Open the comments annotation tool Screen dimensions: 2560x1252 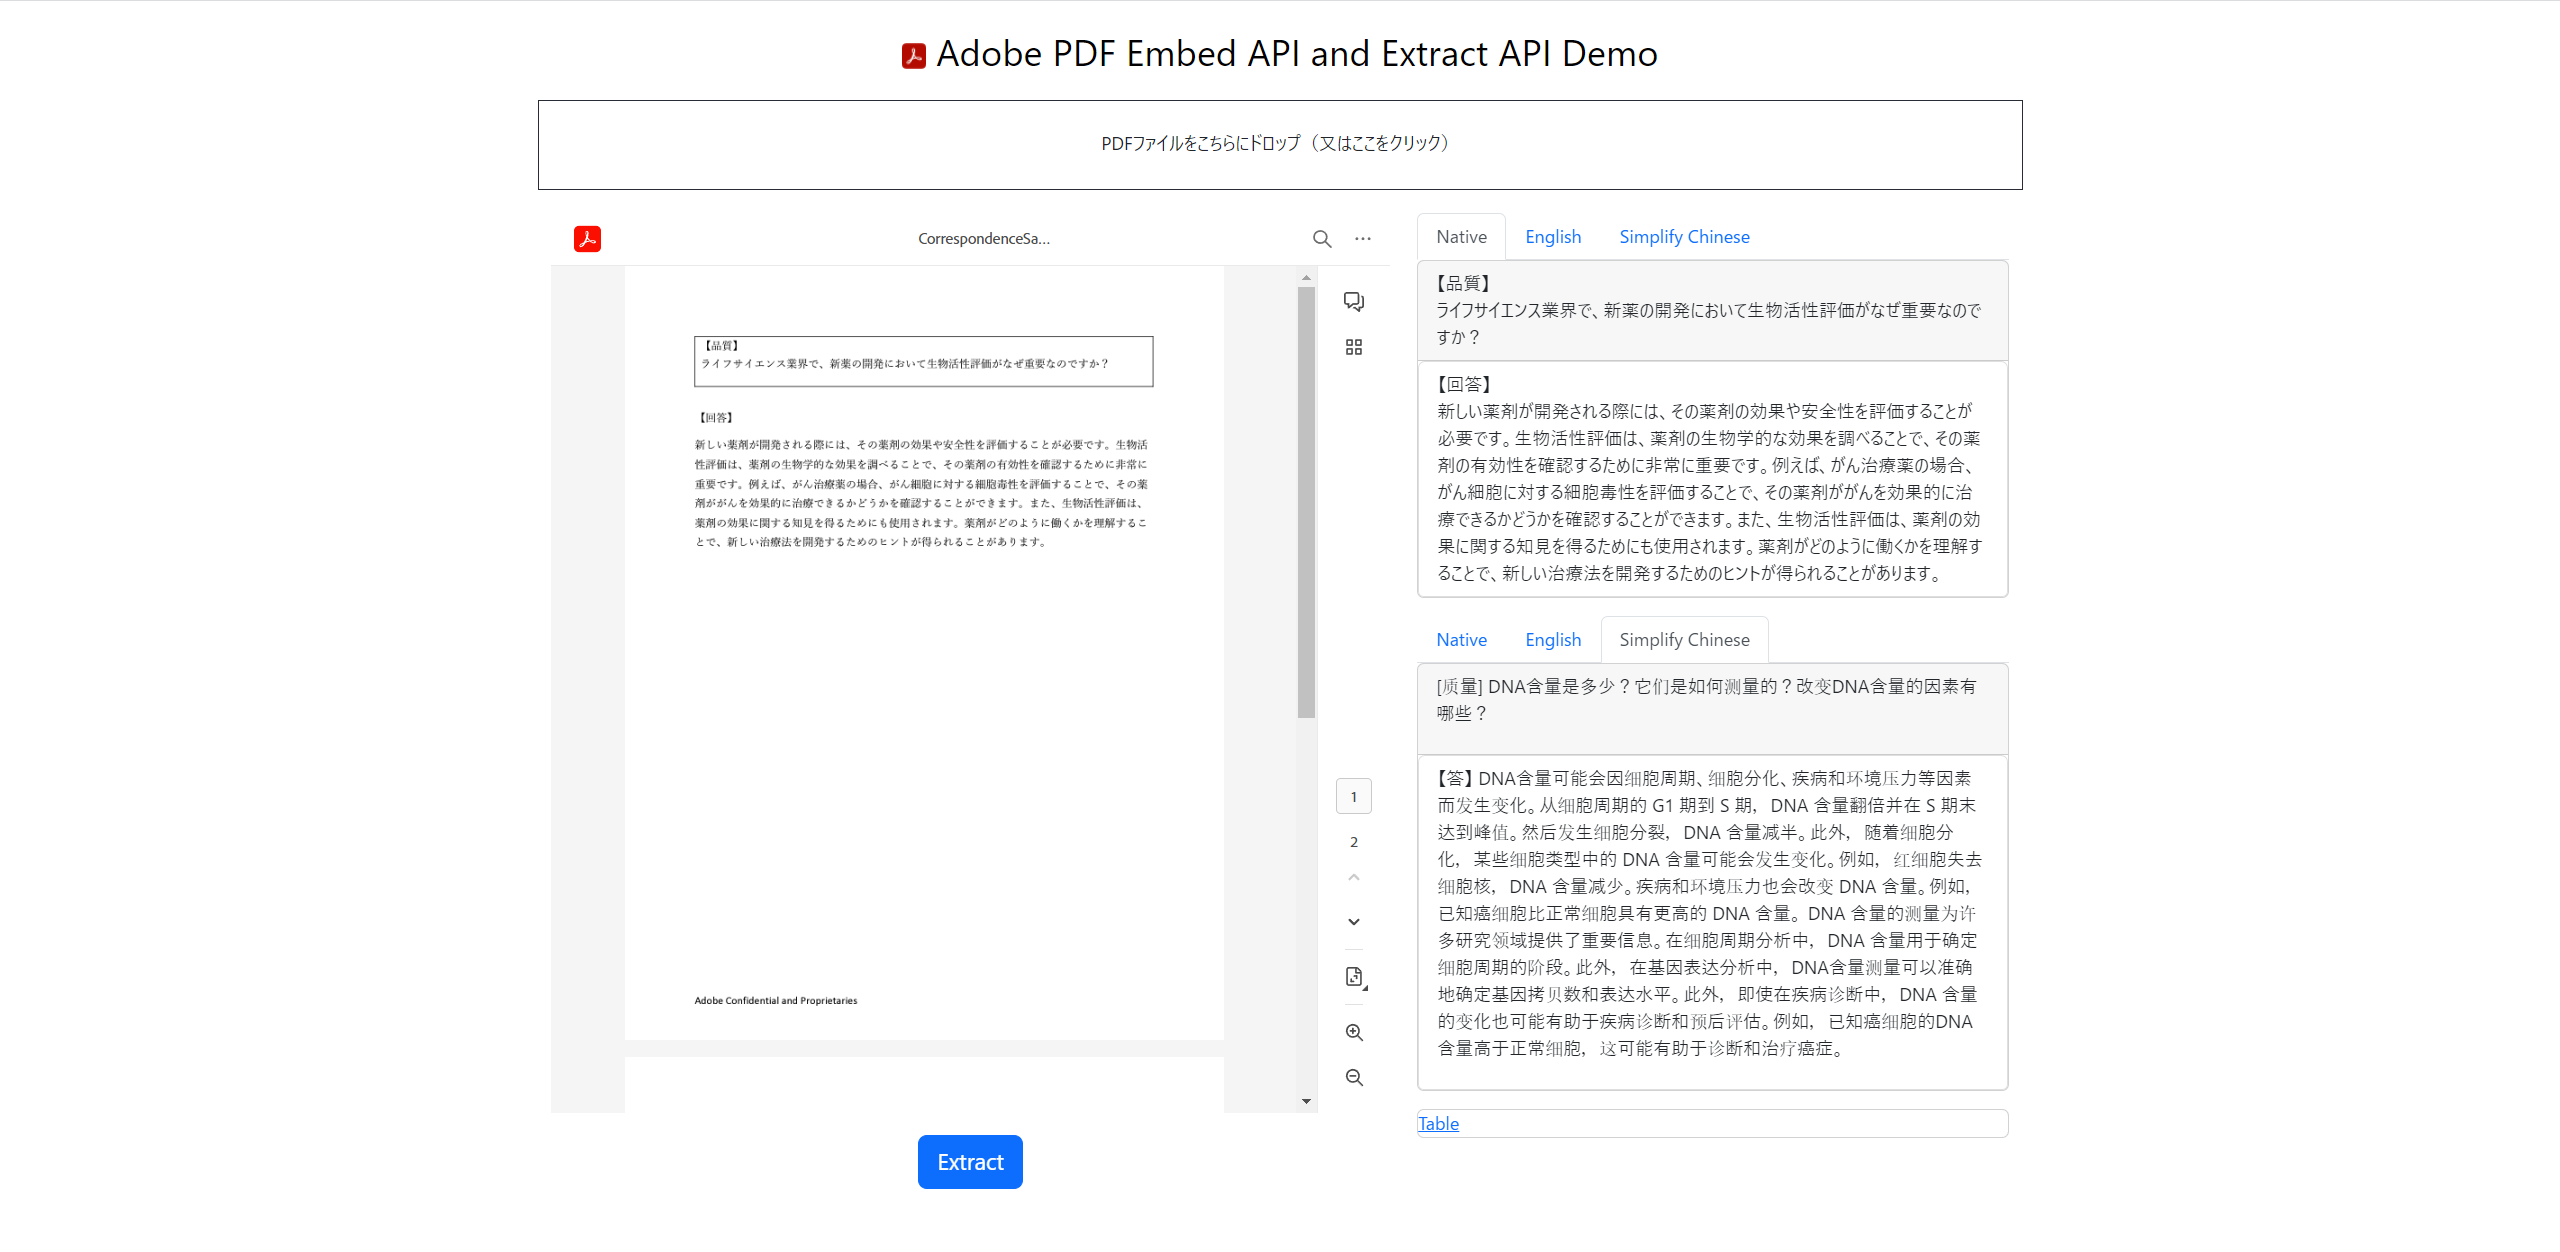tap(1354, 300)
